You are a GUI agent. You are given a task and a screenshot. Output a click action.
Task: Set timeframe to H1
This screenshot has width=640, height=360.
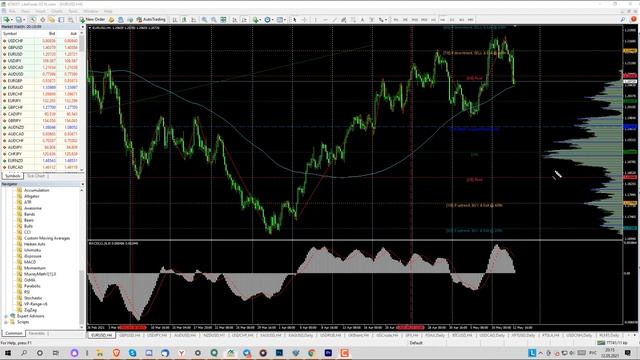point(433,19)
